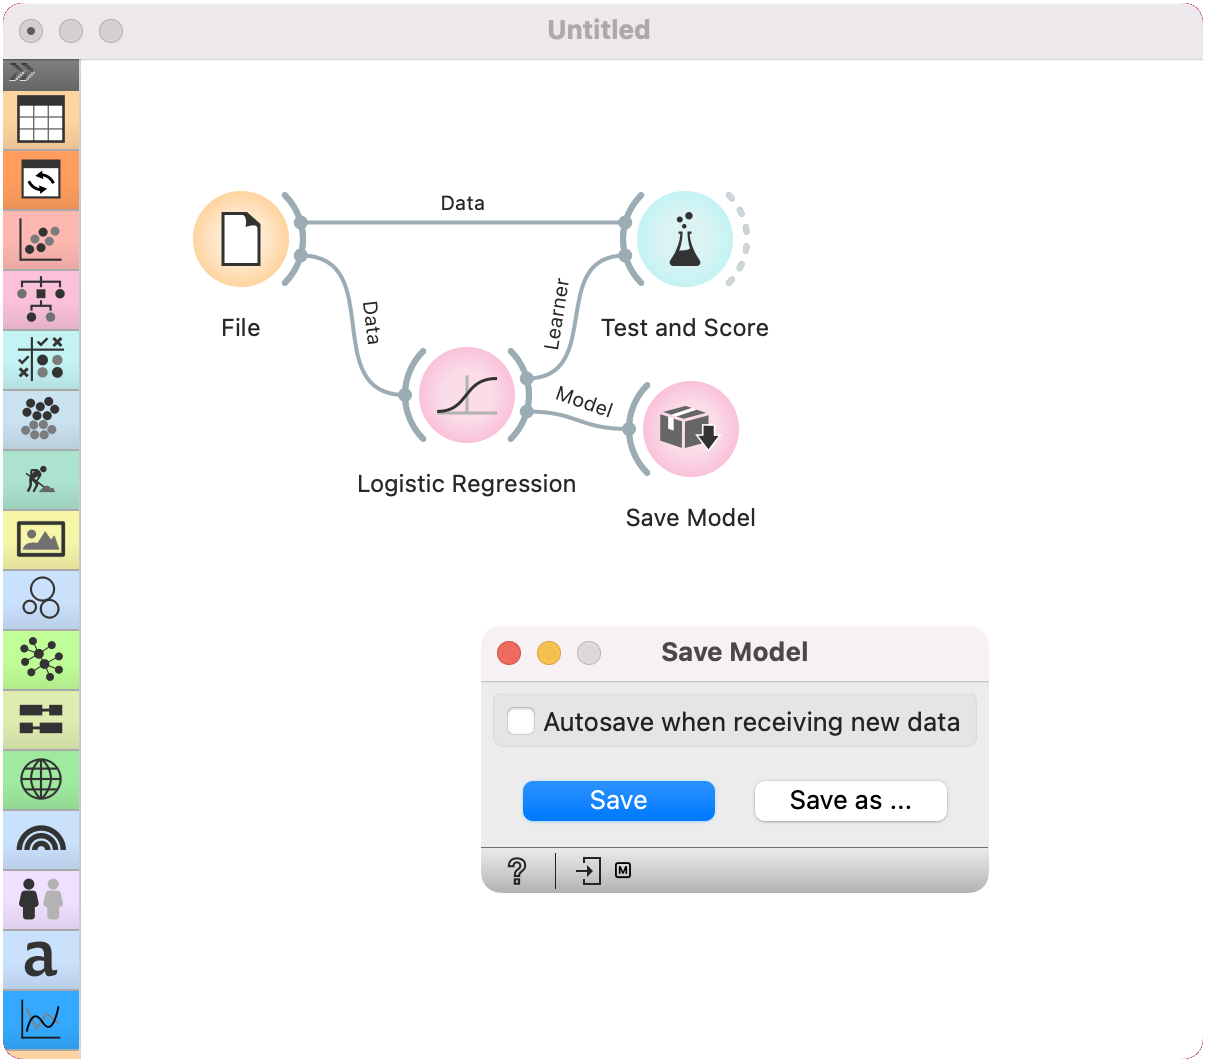Open the Logistic Regression widget
The image size is (1206, 1062).
(466, 395)
